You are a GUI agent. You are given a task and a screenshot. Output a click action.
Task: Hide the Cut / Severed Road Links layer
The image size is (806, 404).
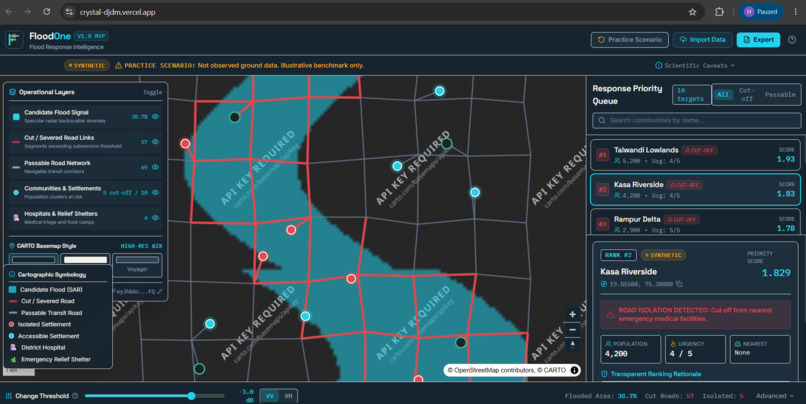tap(155, 142)
